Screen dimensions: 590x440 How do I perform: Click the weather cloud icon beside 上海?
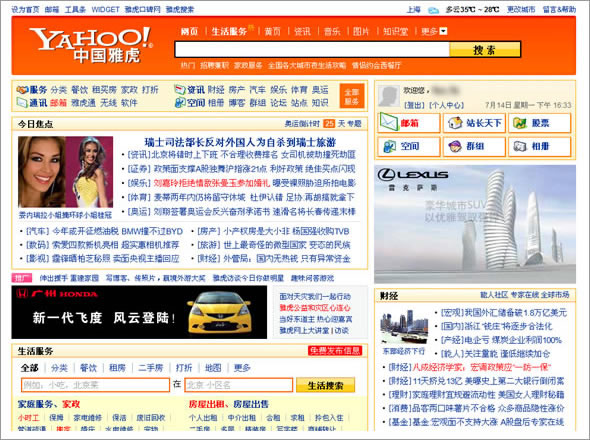pyautogui.click(x=433, y=10)
